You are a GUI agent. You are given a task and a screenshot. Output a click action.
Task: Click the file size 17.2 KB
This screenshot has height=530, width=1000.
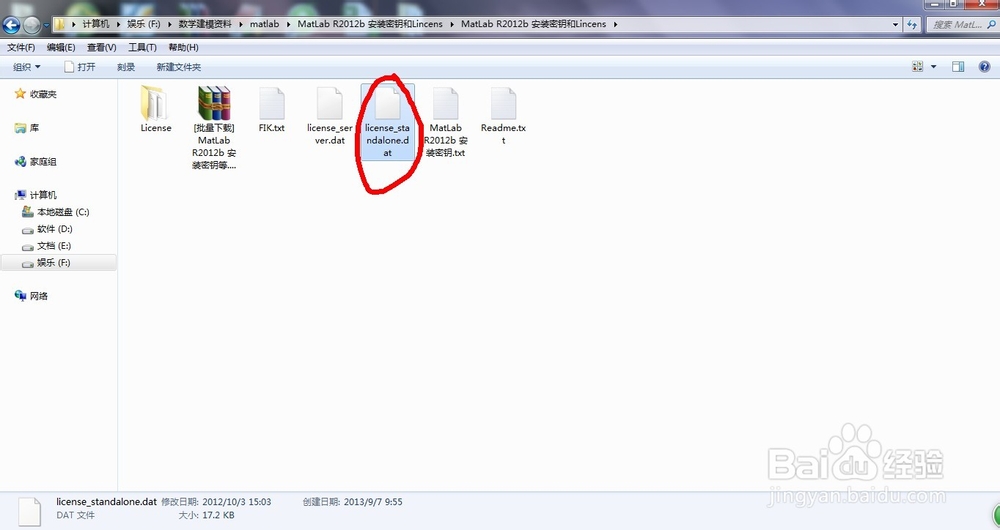coord(218,515)
